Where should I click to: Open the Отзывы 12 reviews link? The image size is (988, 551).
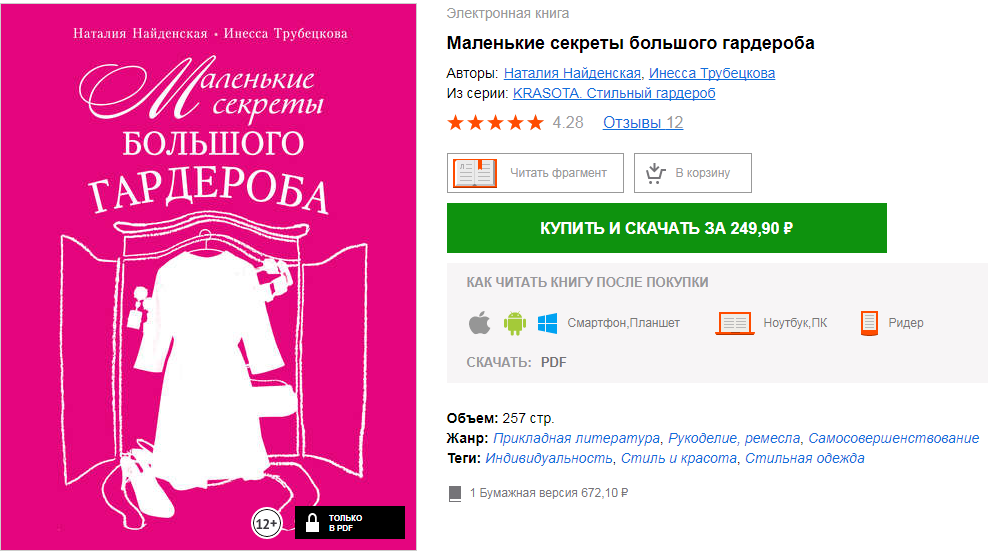pyautogui.click(x=643, y=122)
